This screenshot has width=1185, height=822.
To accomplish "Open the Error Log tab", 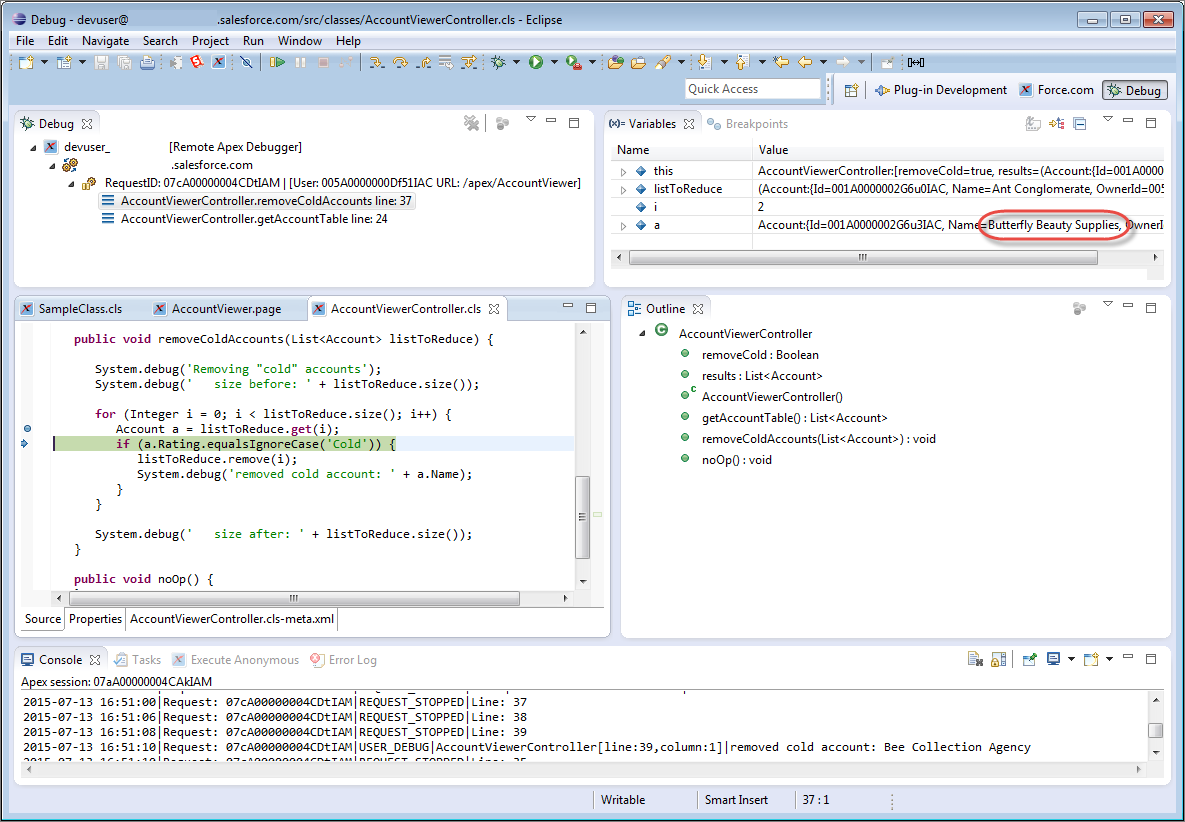I will coord(344,660).
